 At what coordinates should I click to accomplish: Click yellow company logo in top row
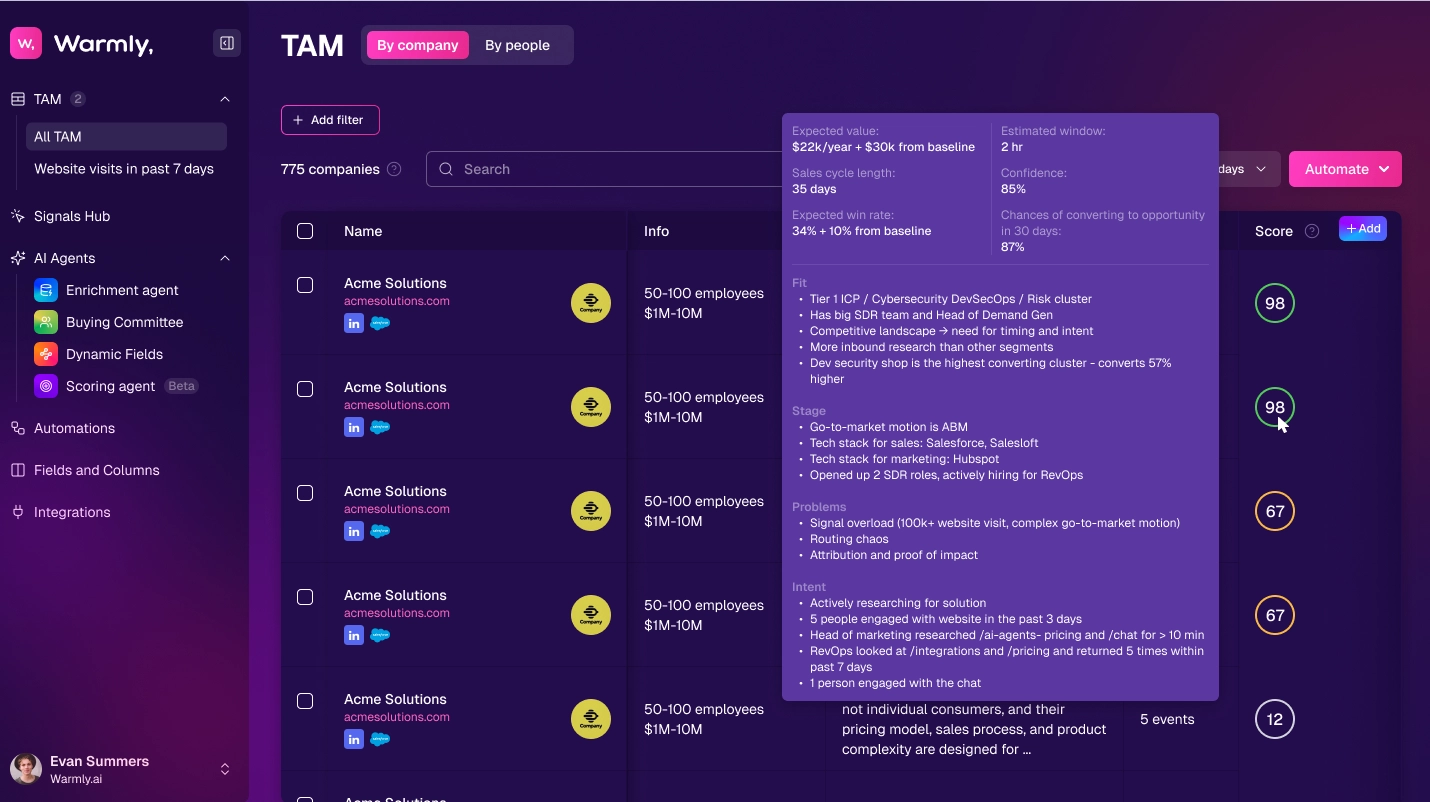[591, 303]
